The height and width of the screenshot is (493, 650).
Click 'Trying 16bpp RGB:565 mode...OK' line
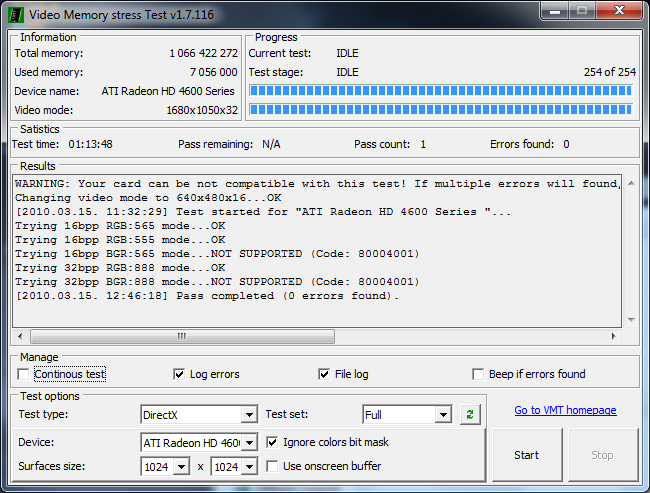[120, 226]
